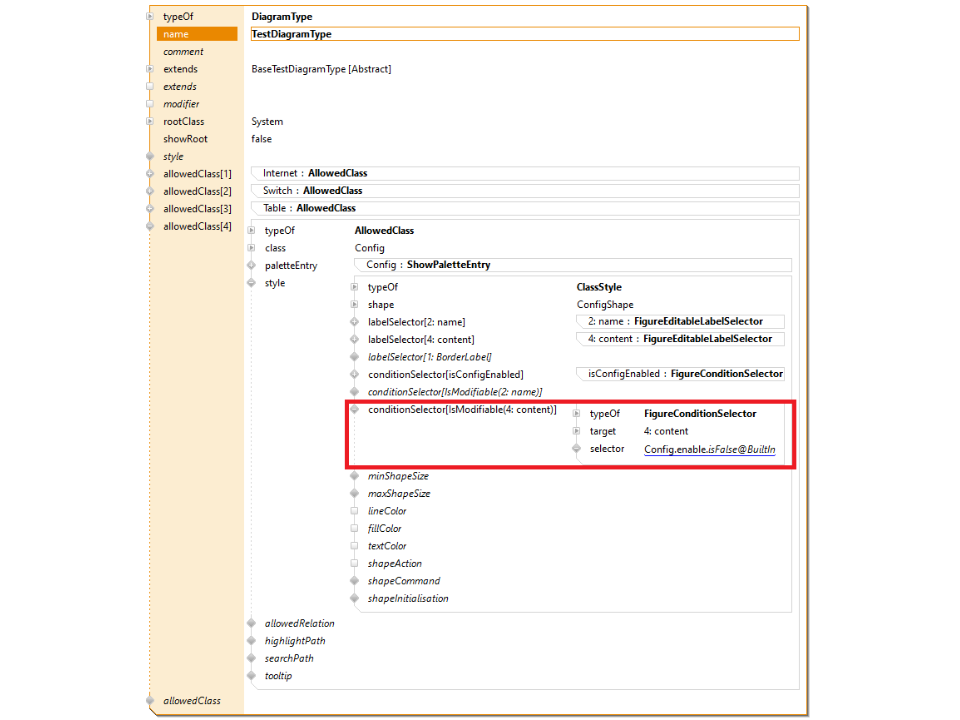Click the diamond icon next to minShapeSize
This screenshot has height=720, width=960.
click(354, 476)
